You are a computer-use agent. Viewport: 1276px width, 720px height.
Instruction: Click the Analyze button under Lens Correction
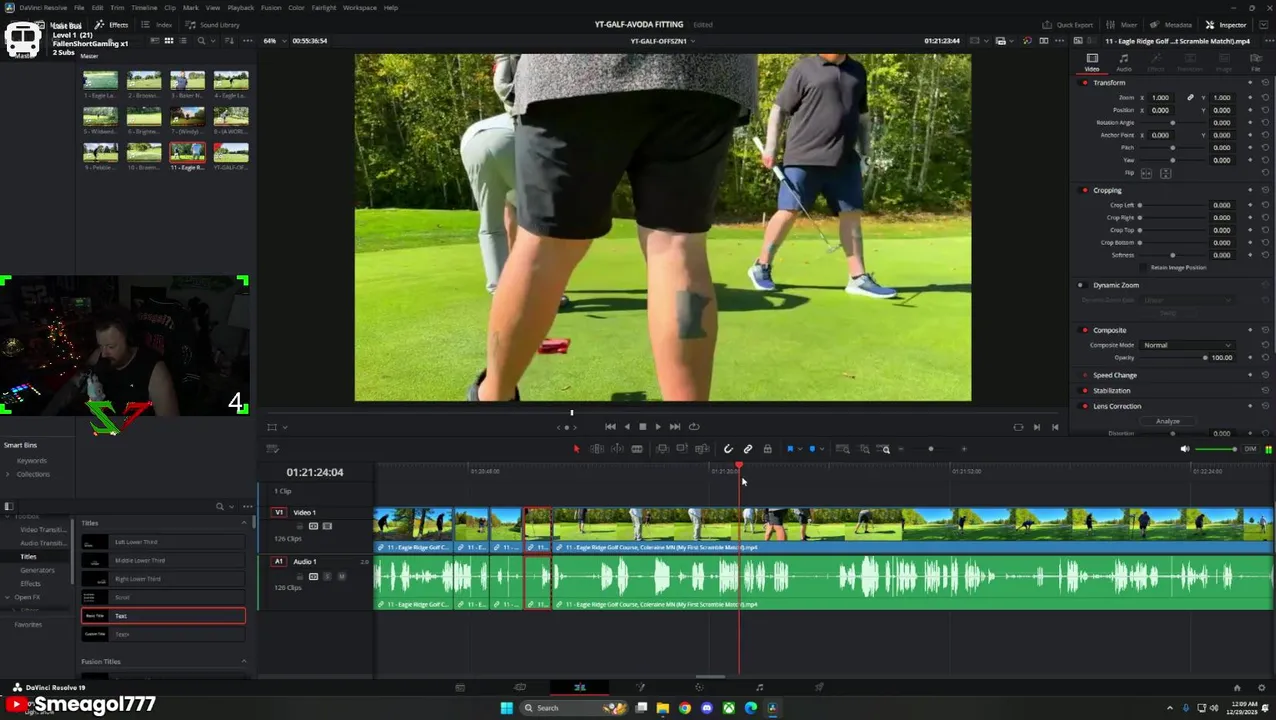1167,421
